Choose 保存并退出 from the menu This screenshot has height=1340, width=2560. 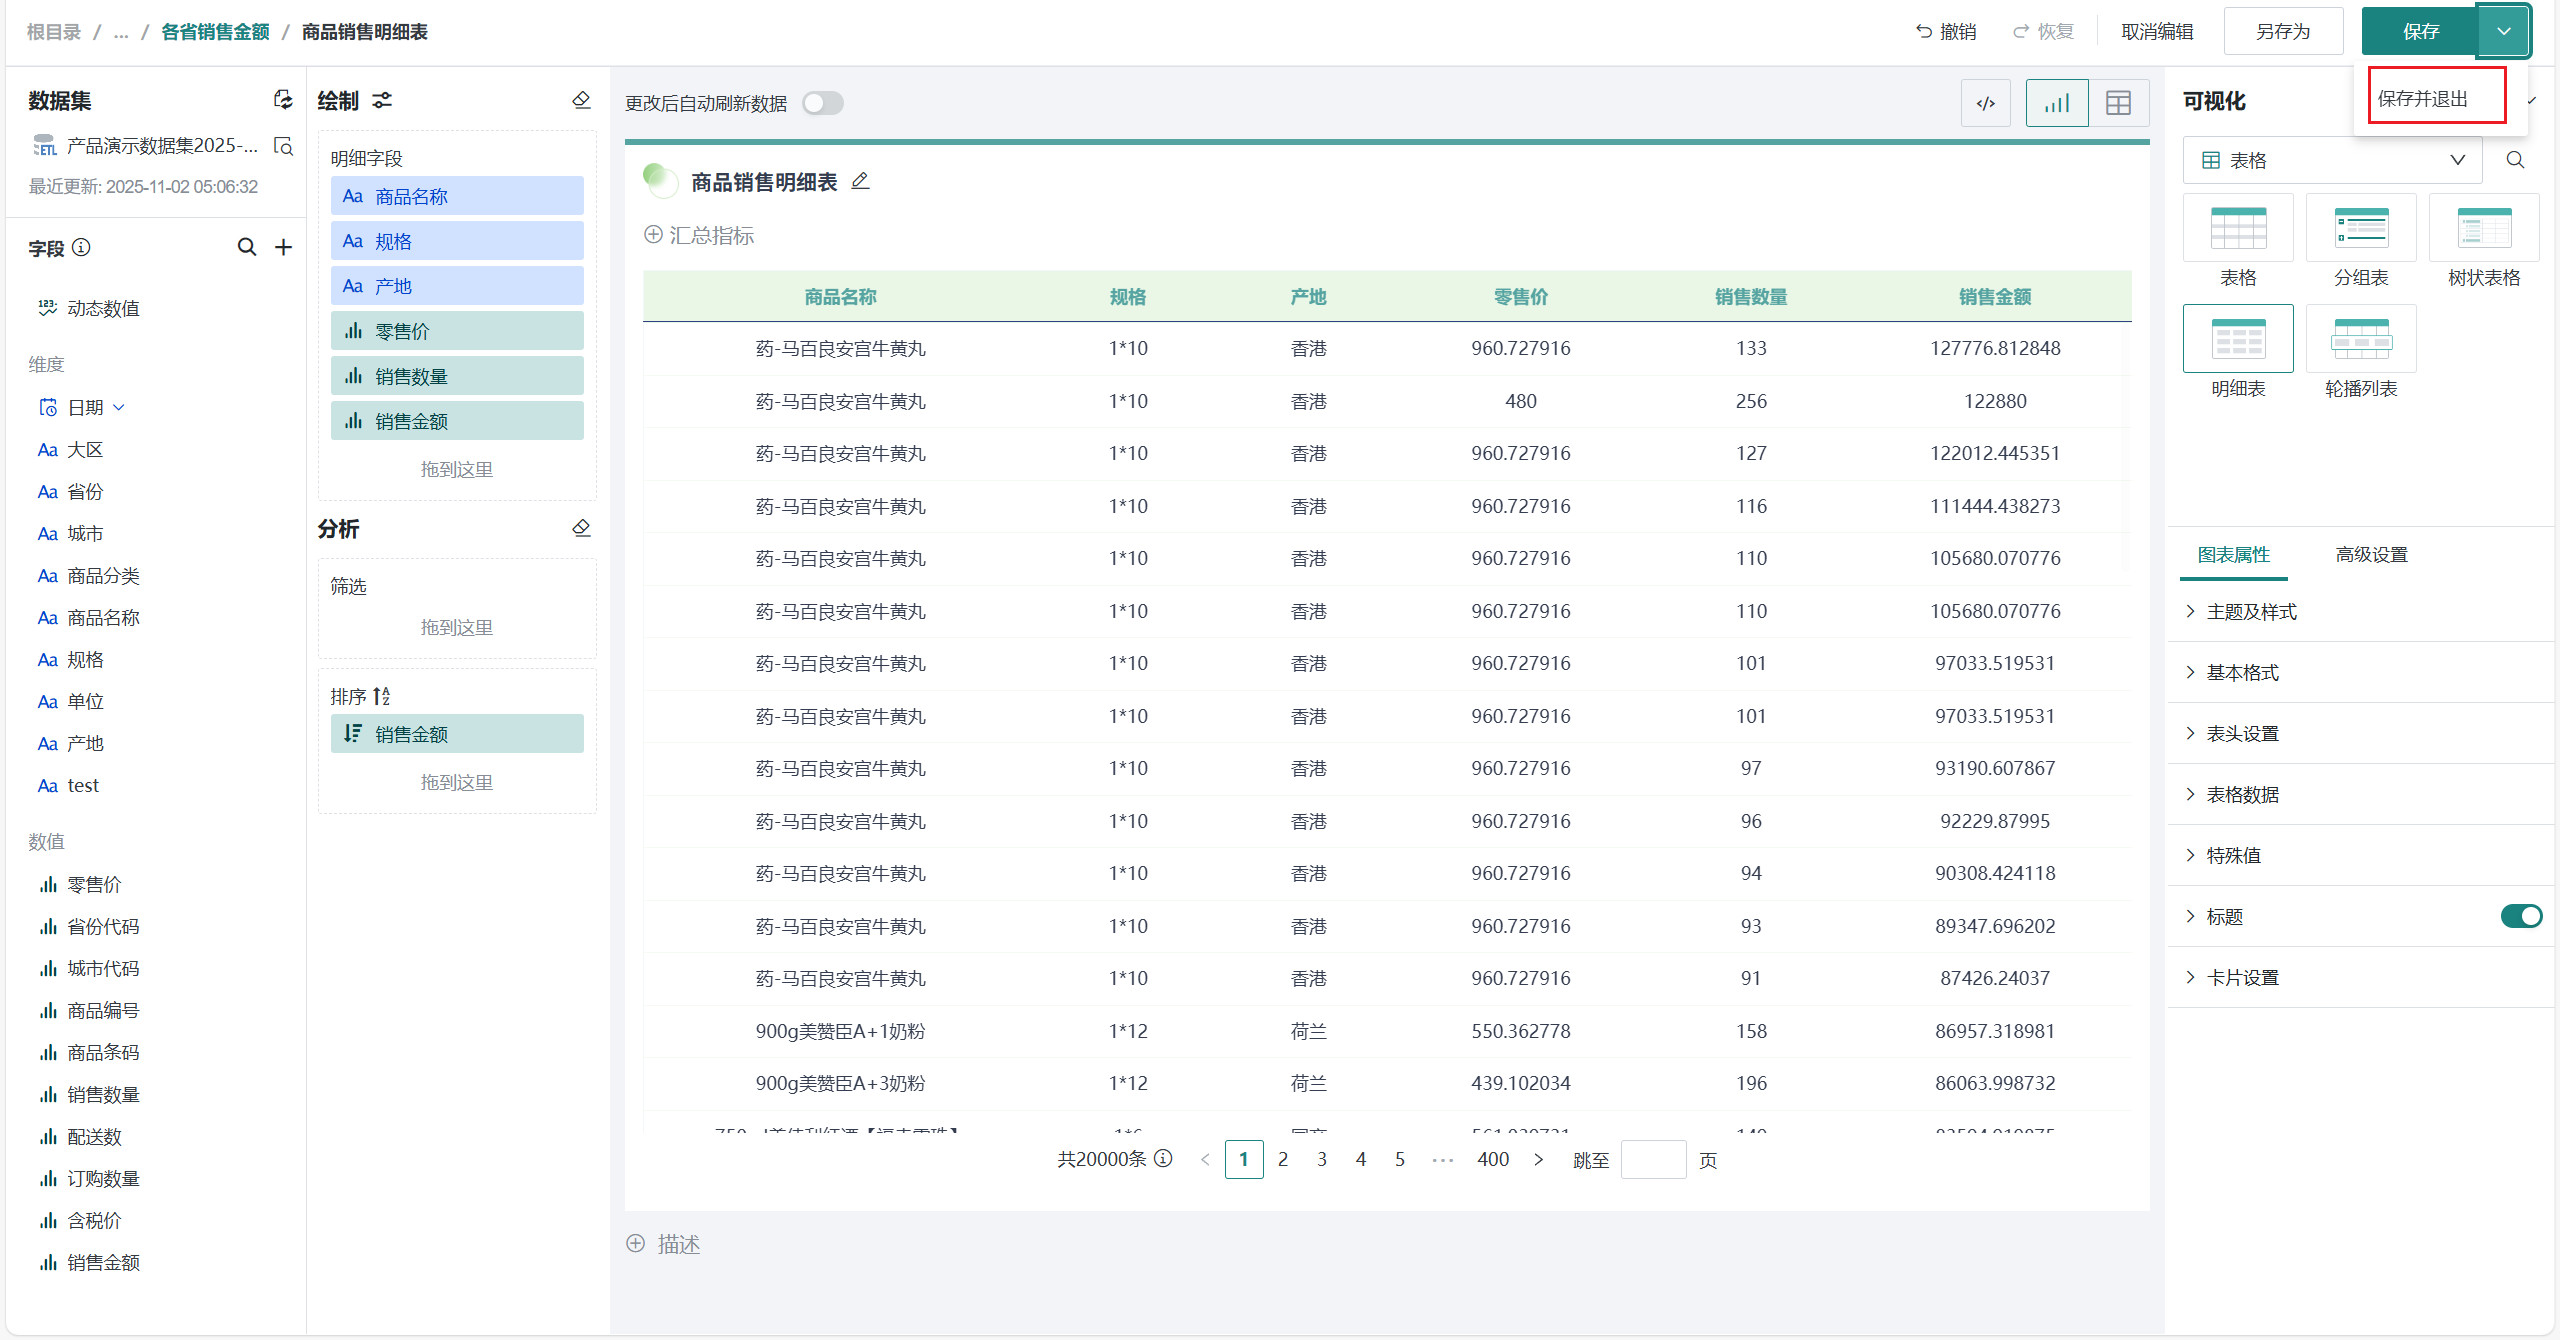[2423, 98]
